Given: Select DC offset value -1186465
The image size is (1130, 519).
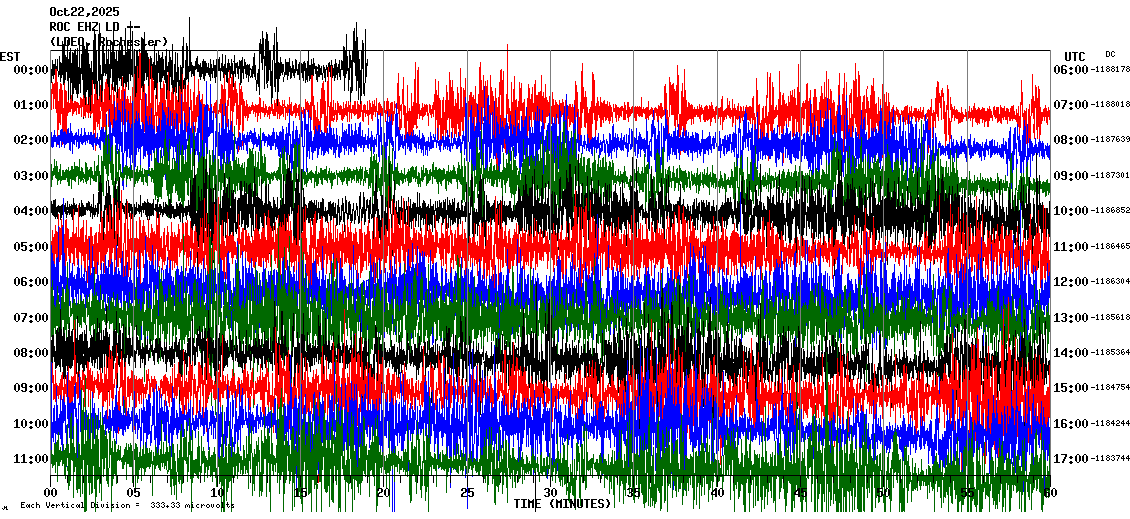Looking at the screenshot, I should pos(1109,247).
